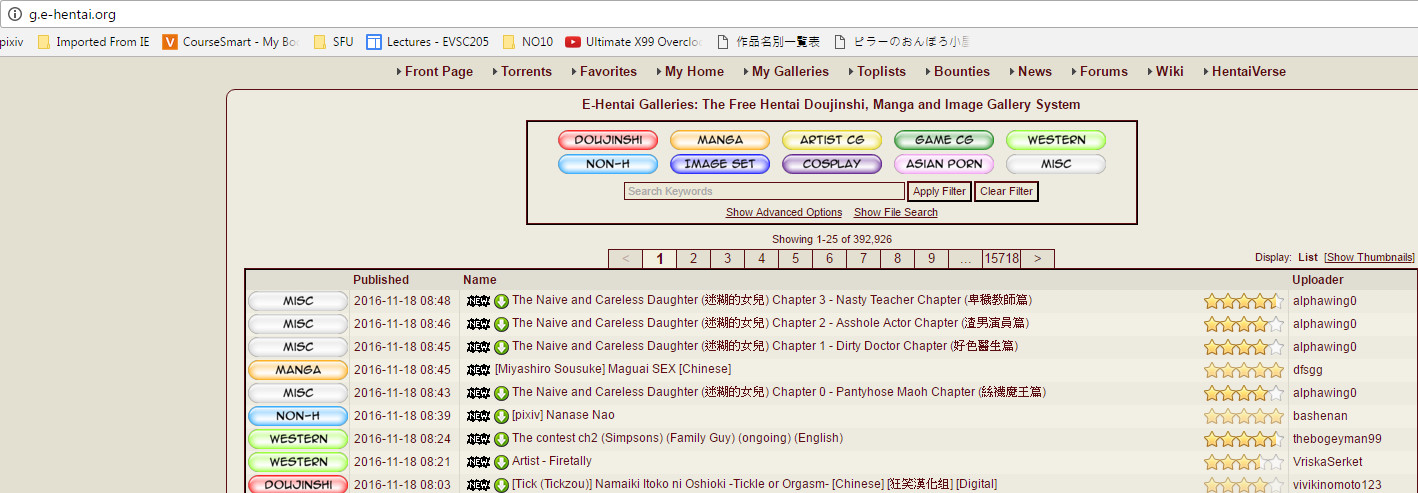Open the CourseSmart bookmark icon
1418x493 pixels.
click(x=170, y=42)
